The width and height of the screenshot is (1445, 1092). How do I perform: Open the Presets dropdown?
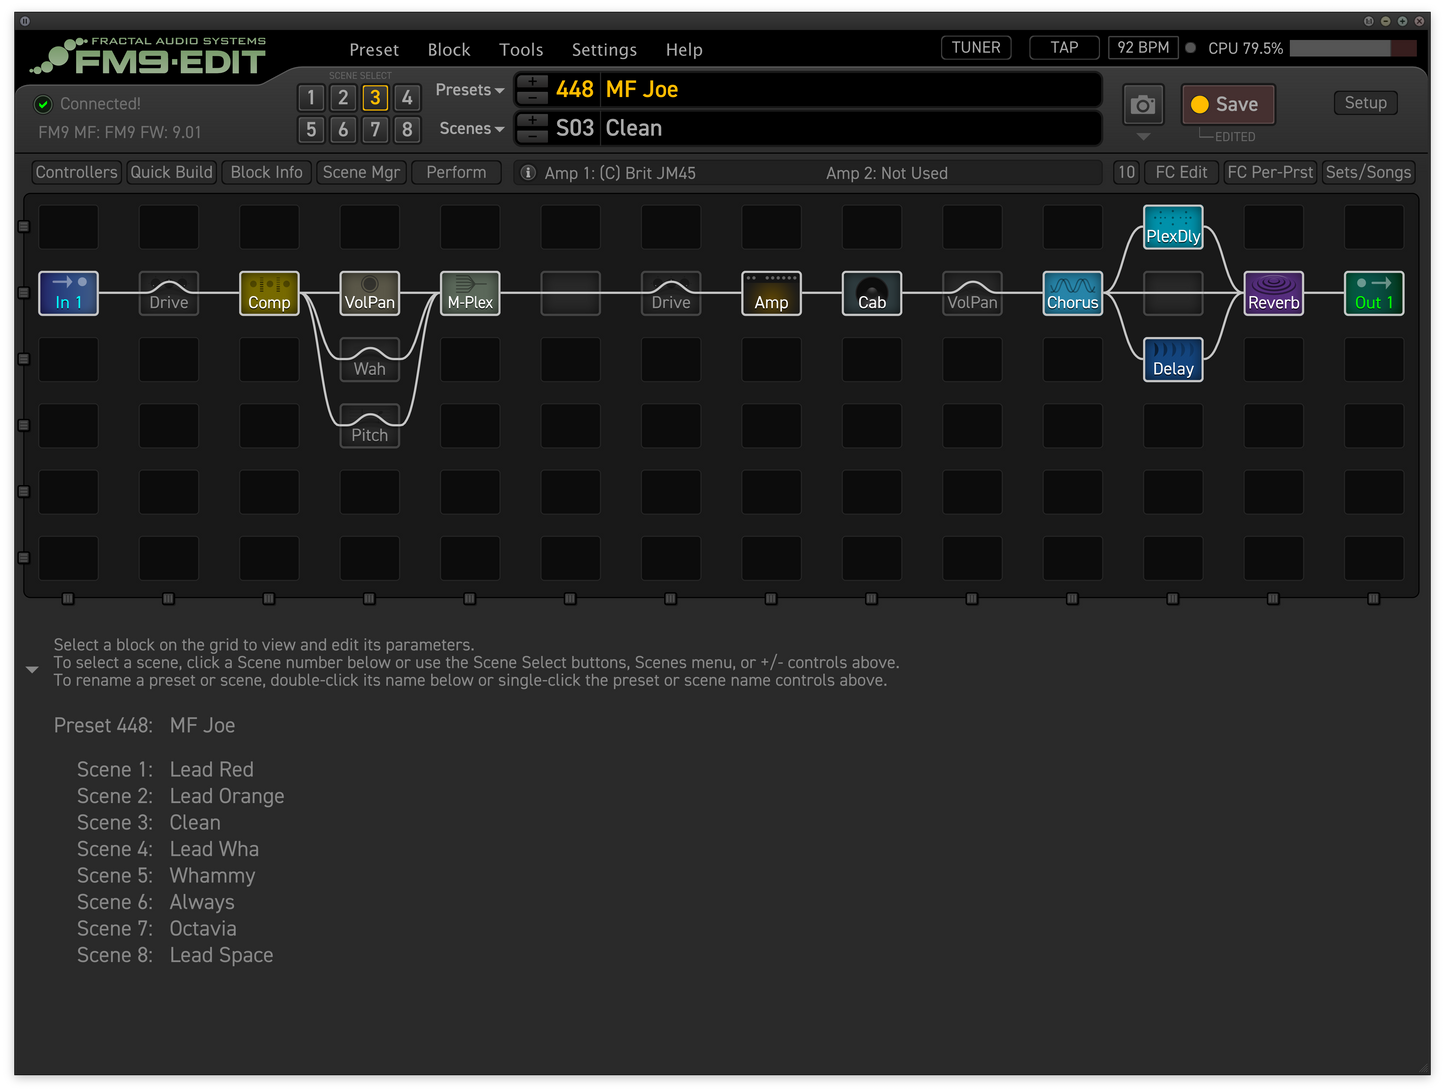469,90
